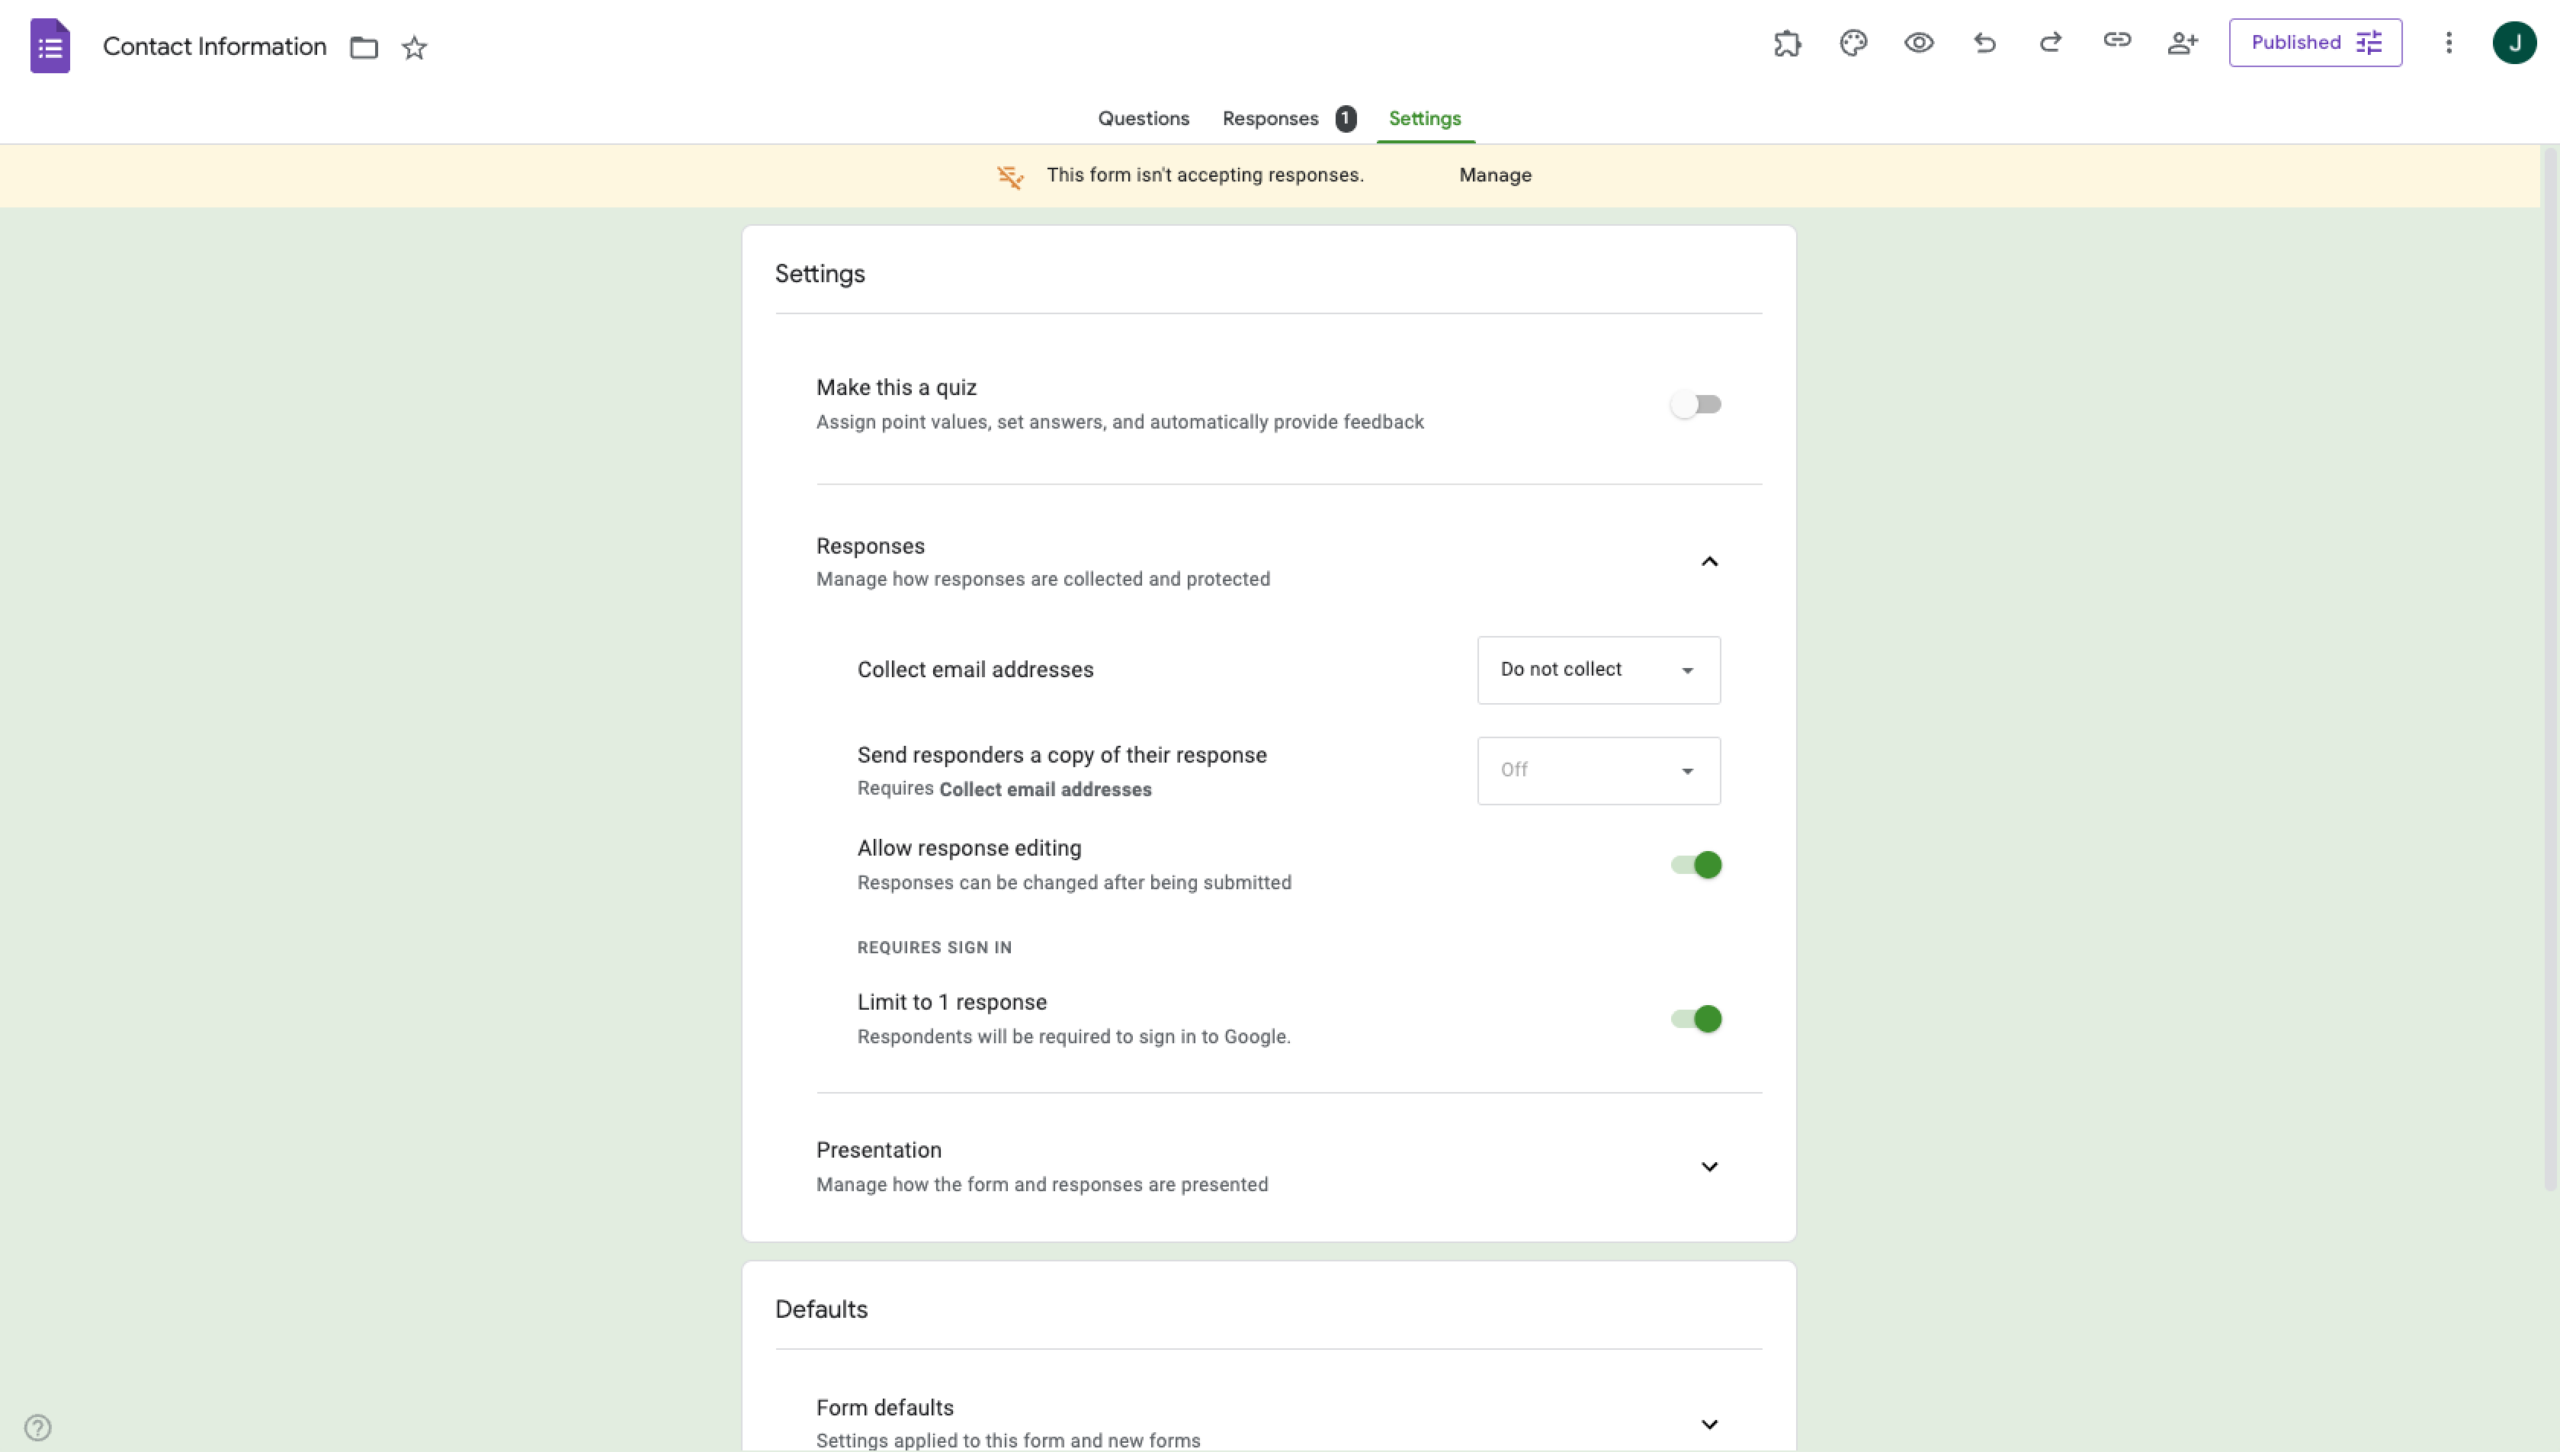Move the form to a folder

363,47
